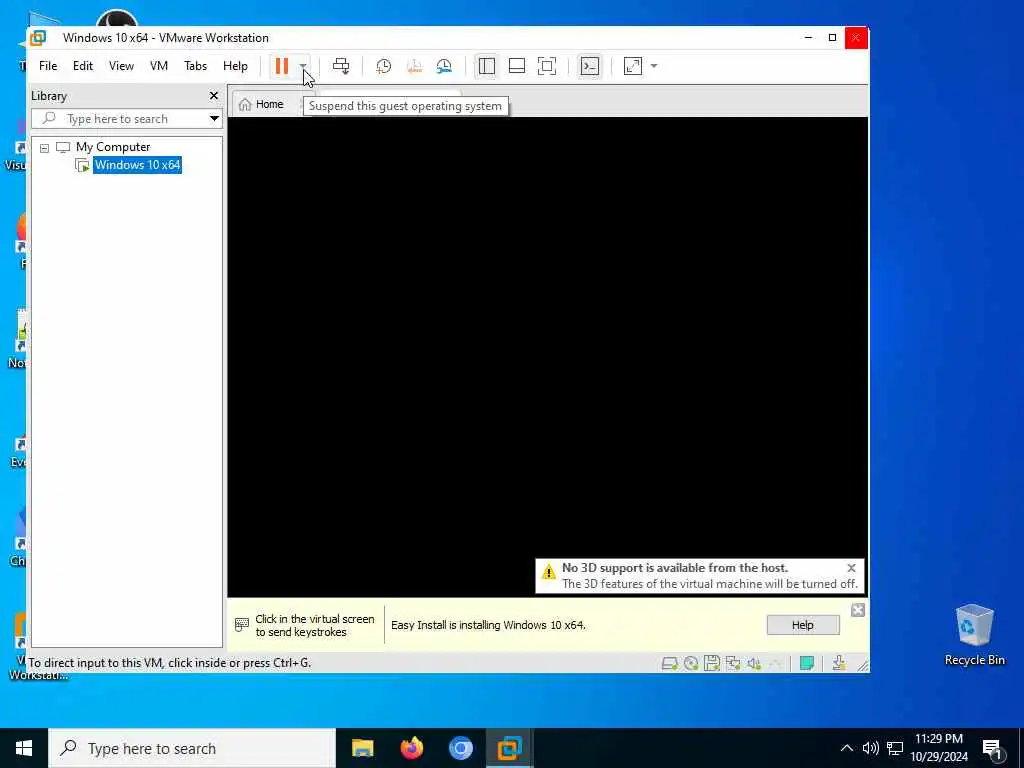Open Chrome from the taskbar
The image size is (1024, 768).
point(460,748)
